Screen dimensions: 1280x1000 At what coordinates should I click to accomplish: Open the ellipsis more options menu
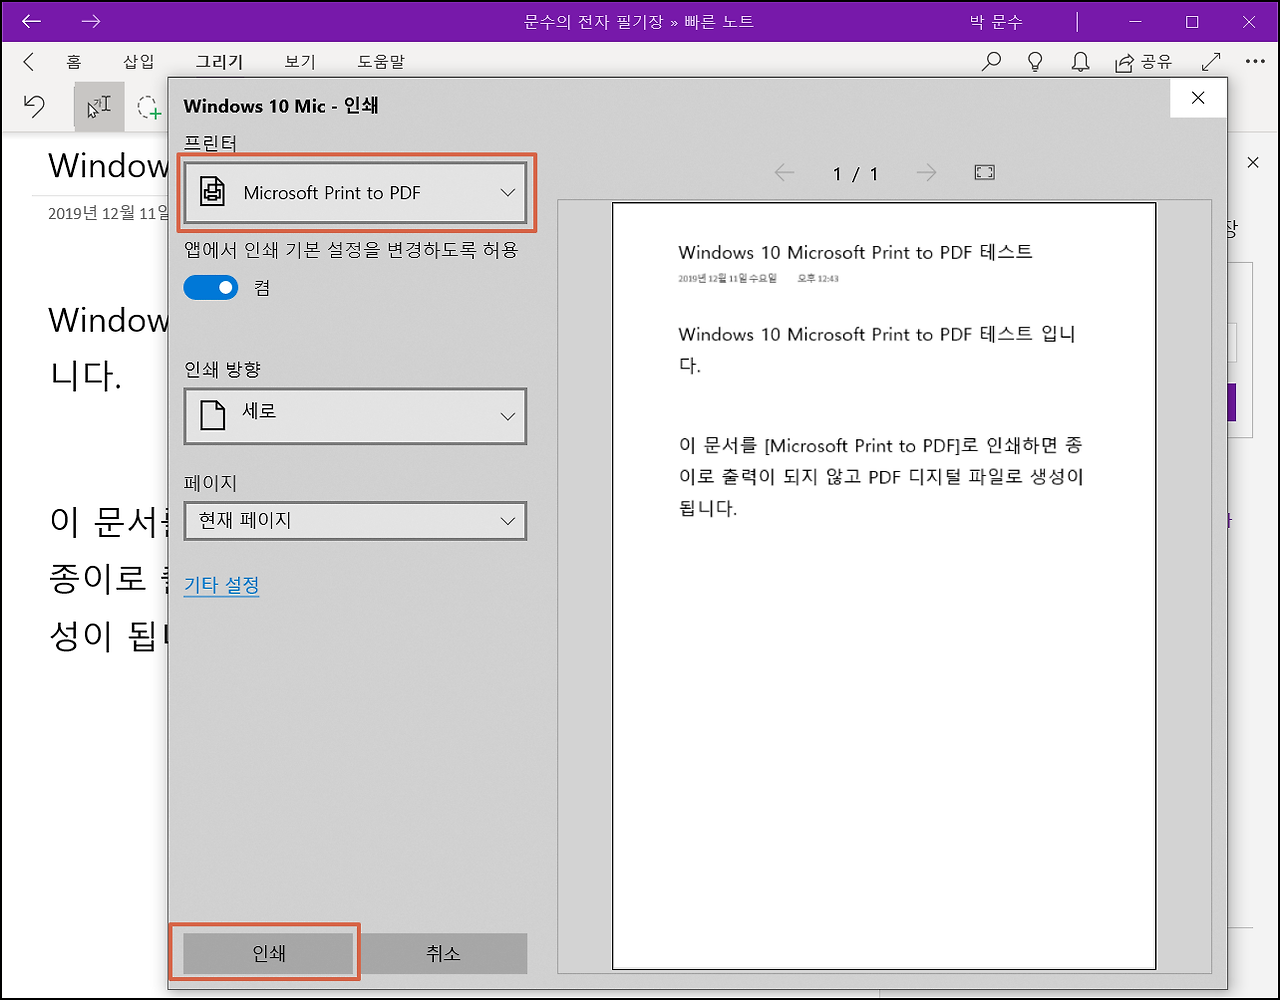coord(1255,61)
